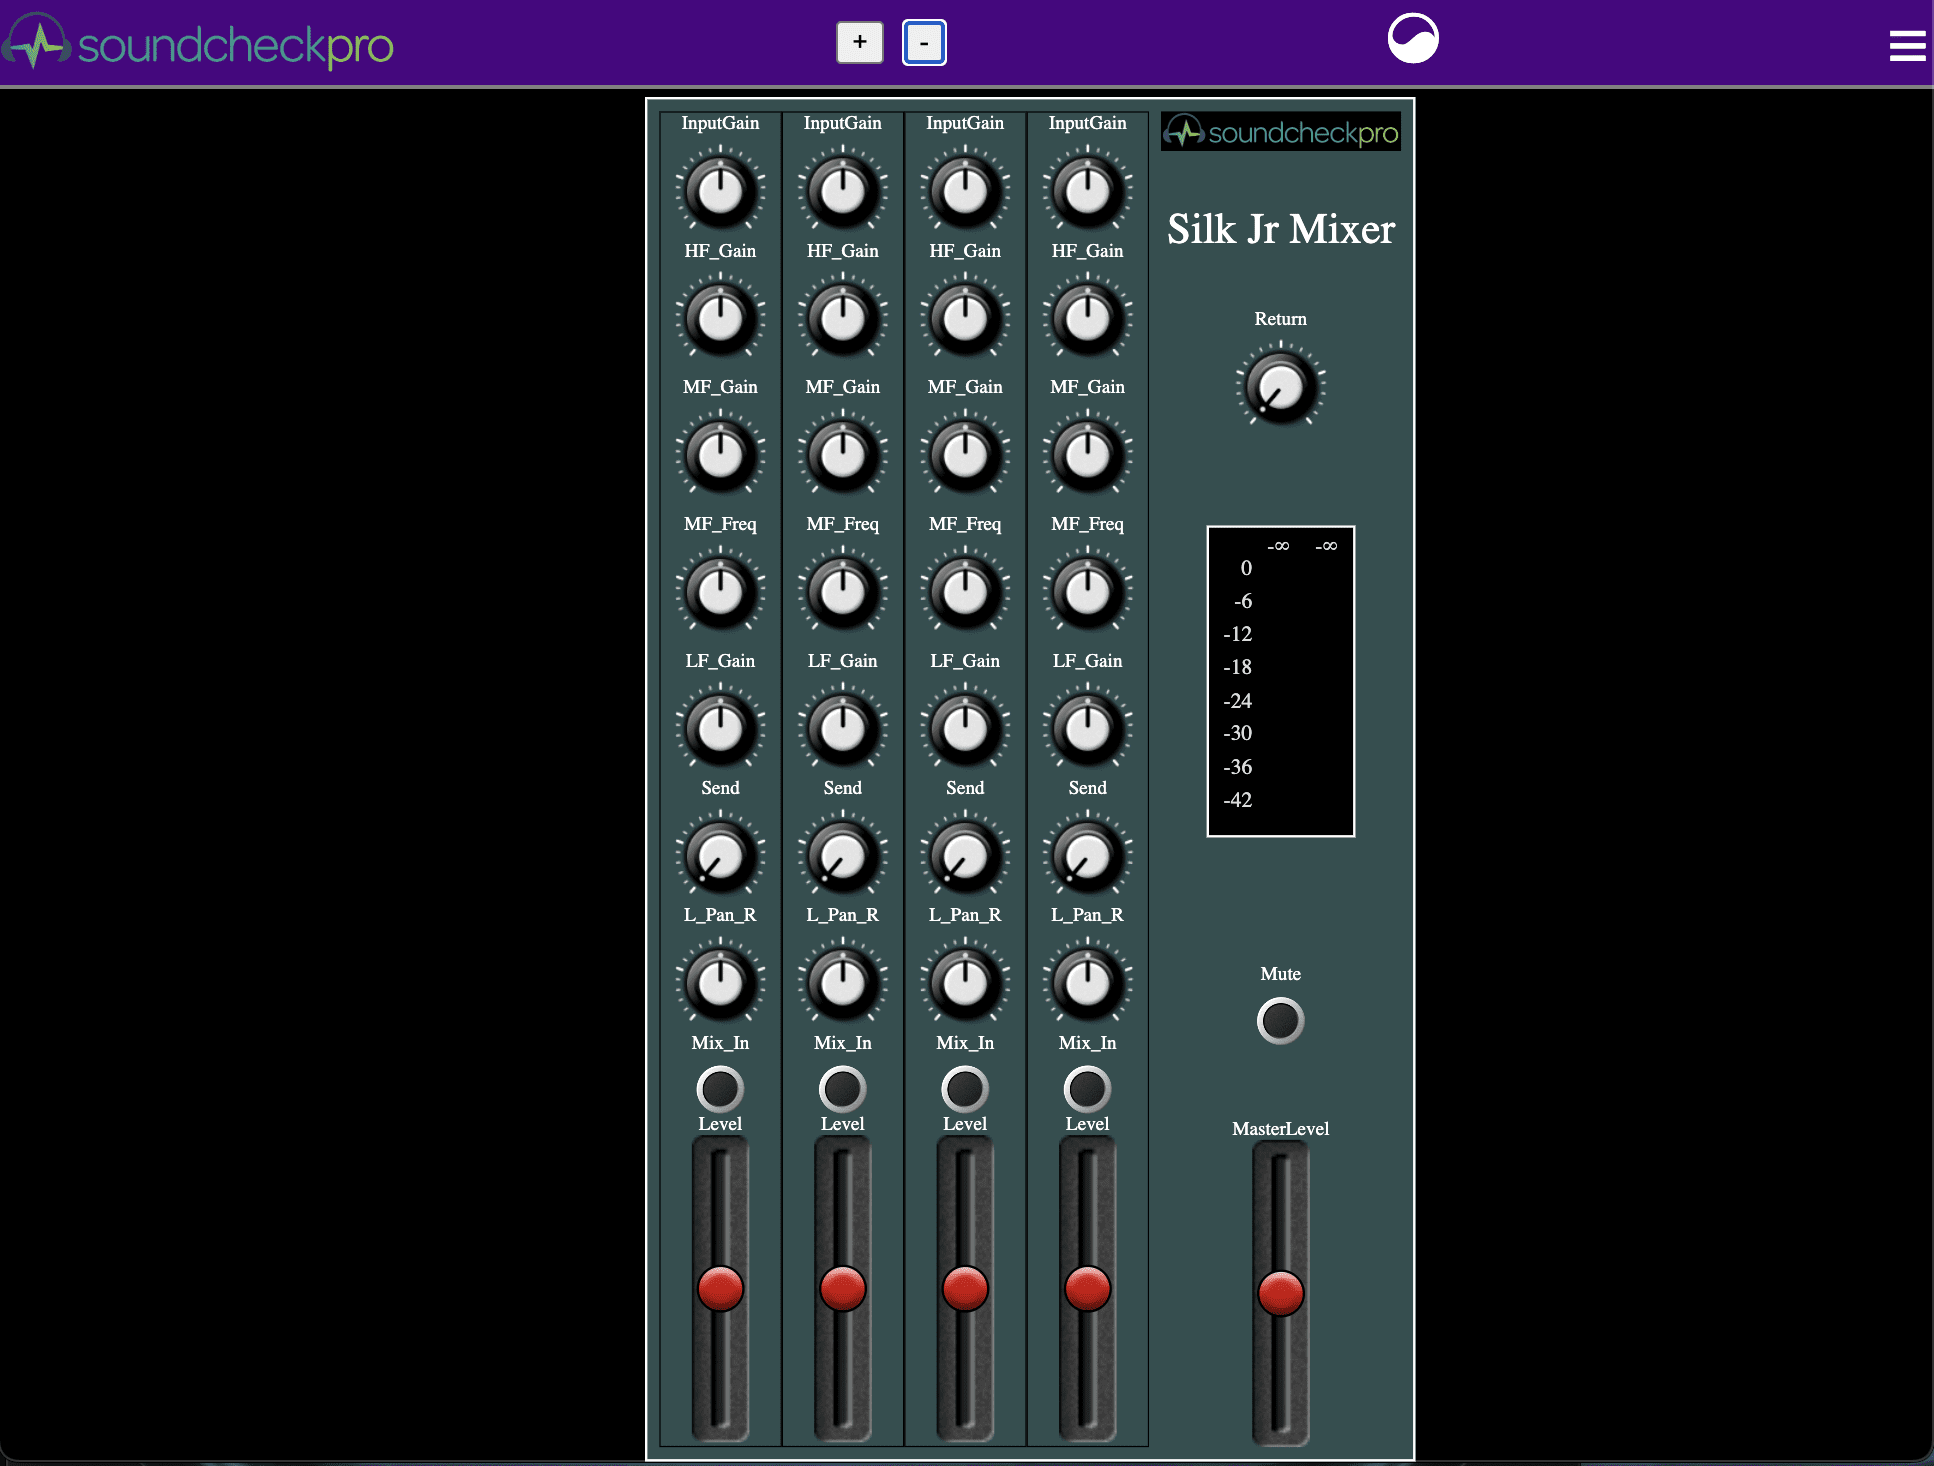Click the plus zoom-in button

[860, 43]
